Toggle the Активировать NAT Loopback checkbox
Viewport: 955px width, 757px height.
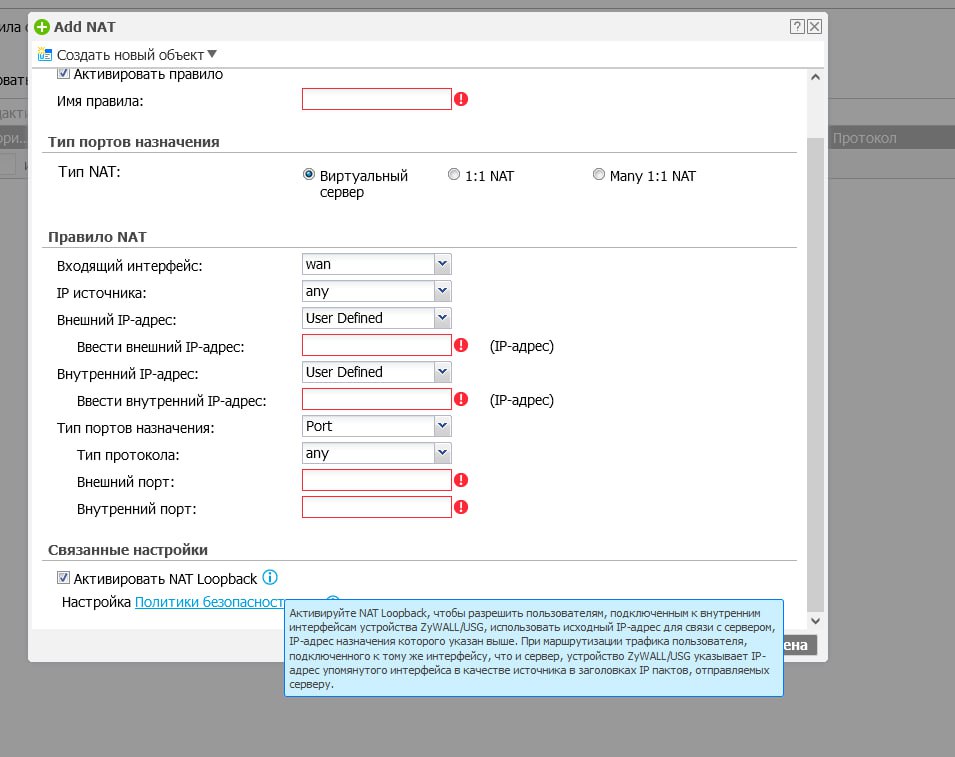click(x=63, y=577)
